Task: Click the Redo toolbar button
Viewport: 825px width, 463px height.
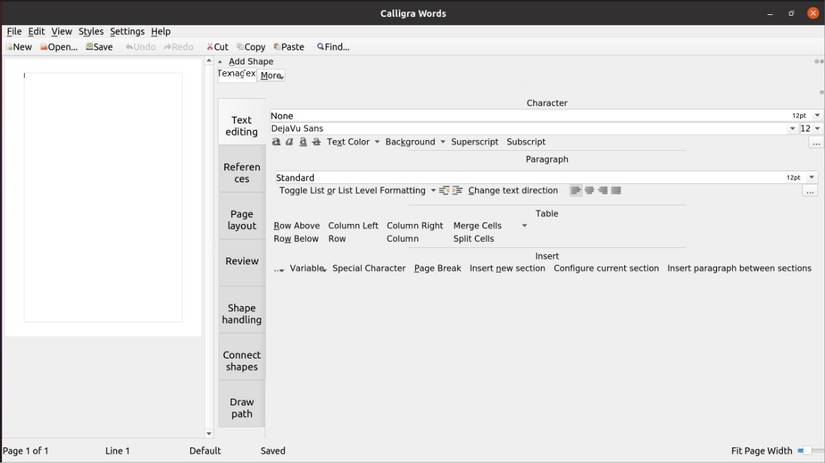Action: pyautogui.click(x=178, y=47)
